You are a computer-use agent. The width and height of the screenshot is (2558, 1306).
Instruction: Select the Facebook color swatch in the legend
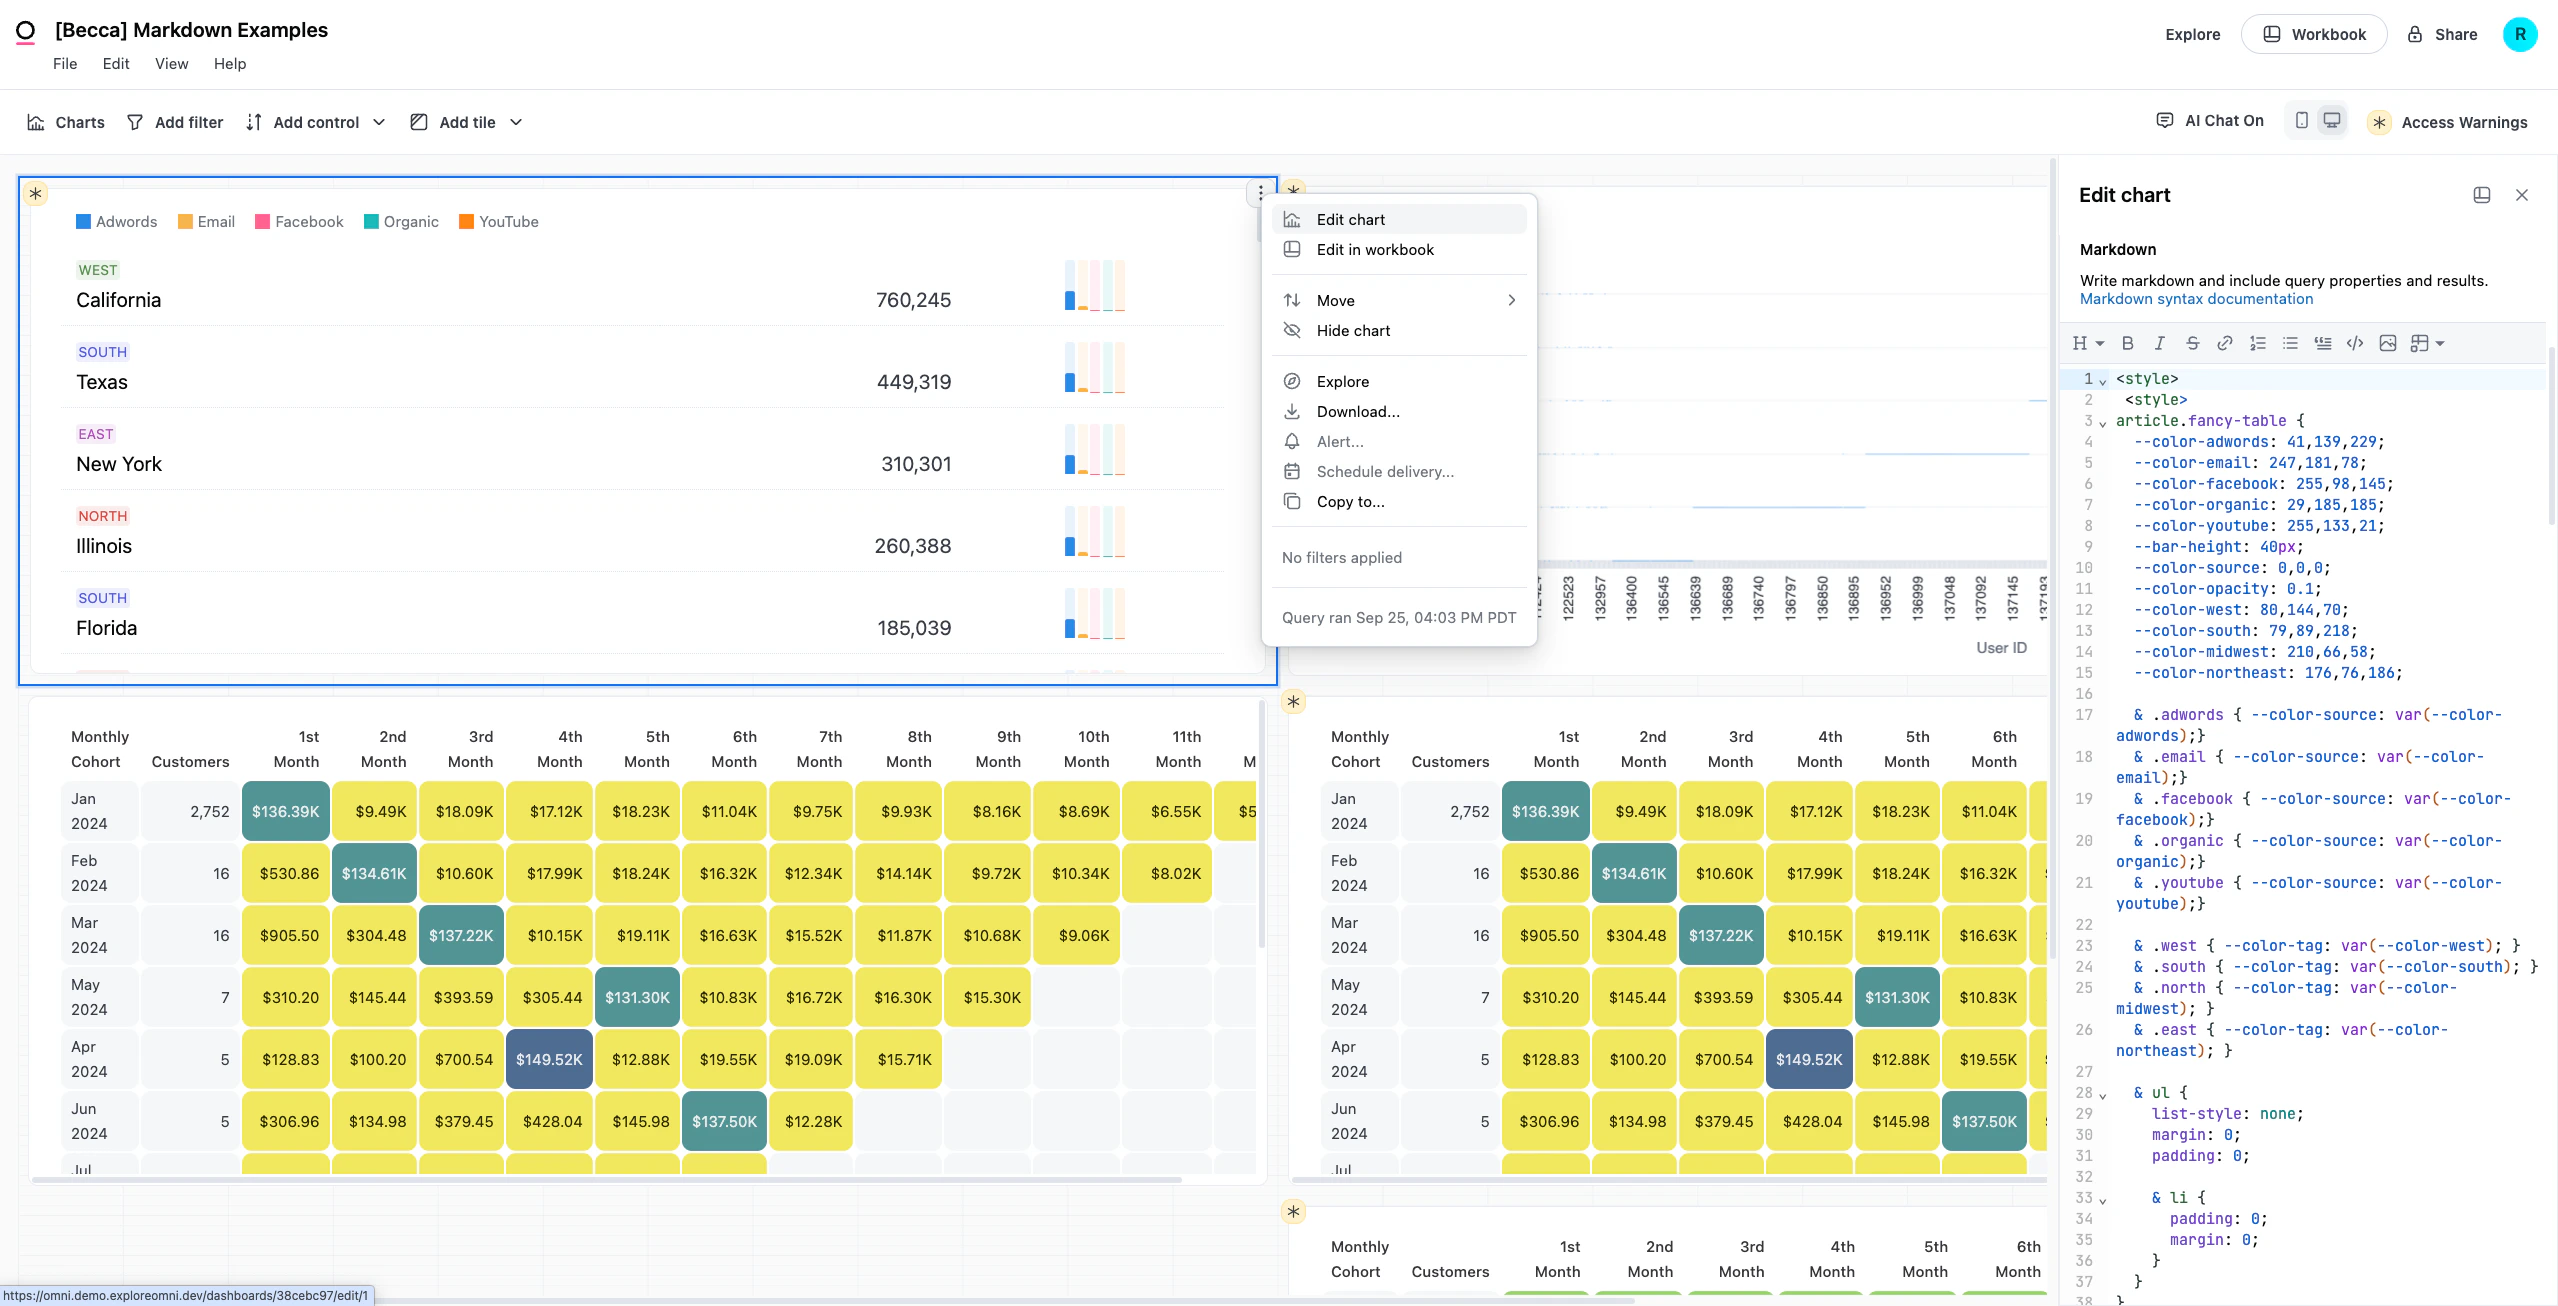pyautogui.click(x=262, y=221)
